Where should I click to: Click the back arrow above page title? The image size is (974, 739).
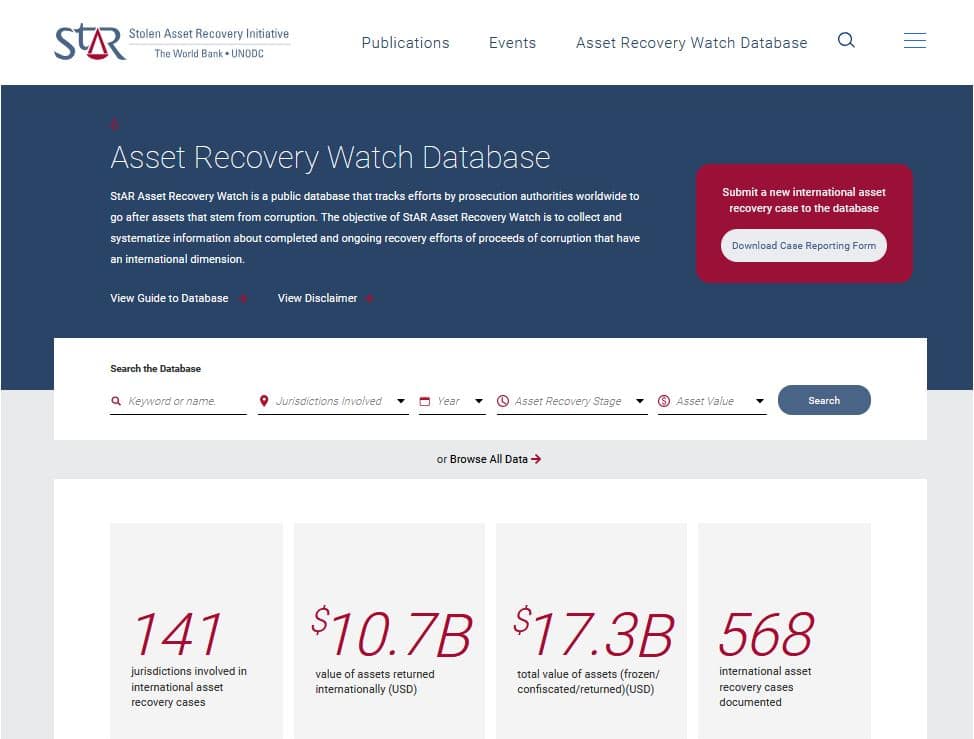tap(115, 125)
